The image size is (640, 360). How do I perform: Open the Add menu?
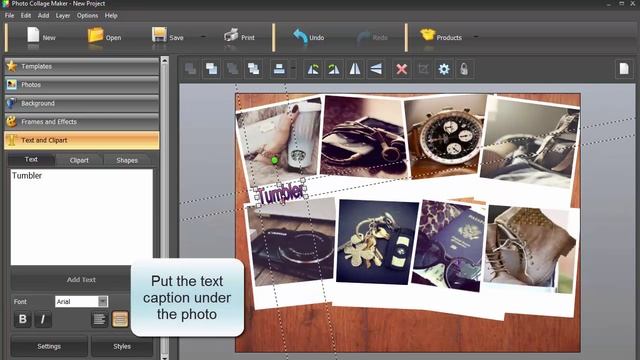pos(43,16)
